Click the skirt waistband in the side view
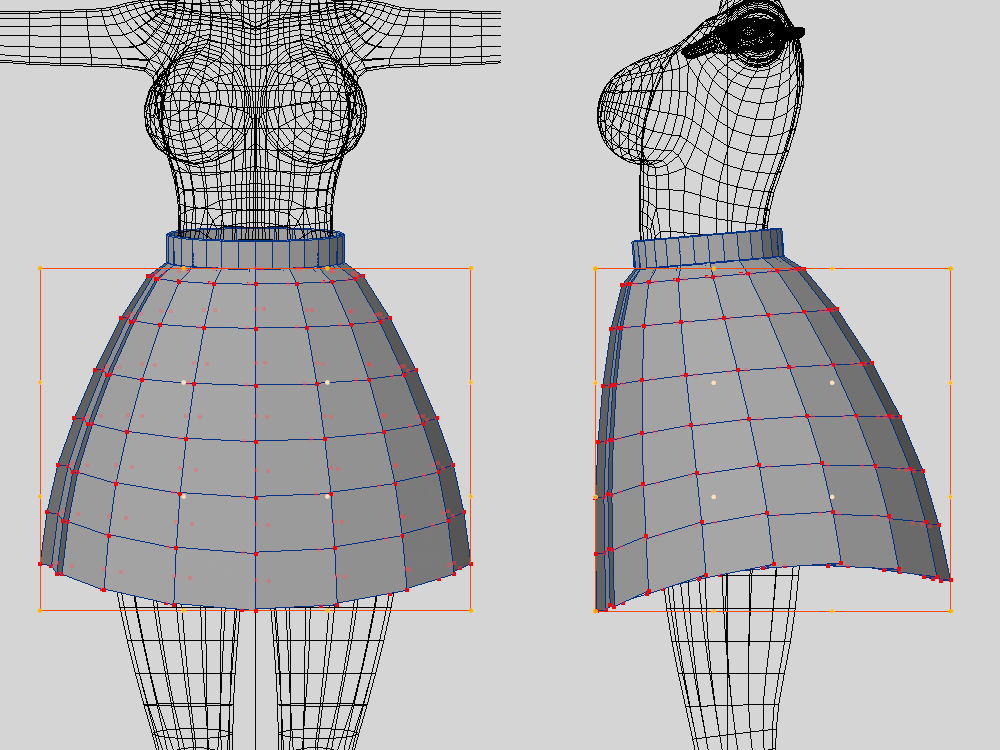The width and height of the screenshot is (1000, 750). 707,250
